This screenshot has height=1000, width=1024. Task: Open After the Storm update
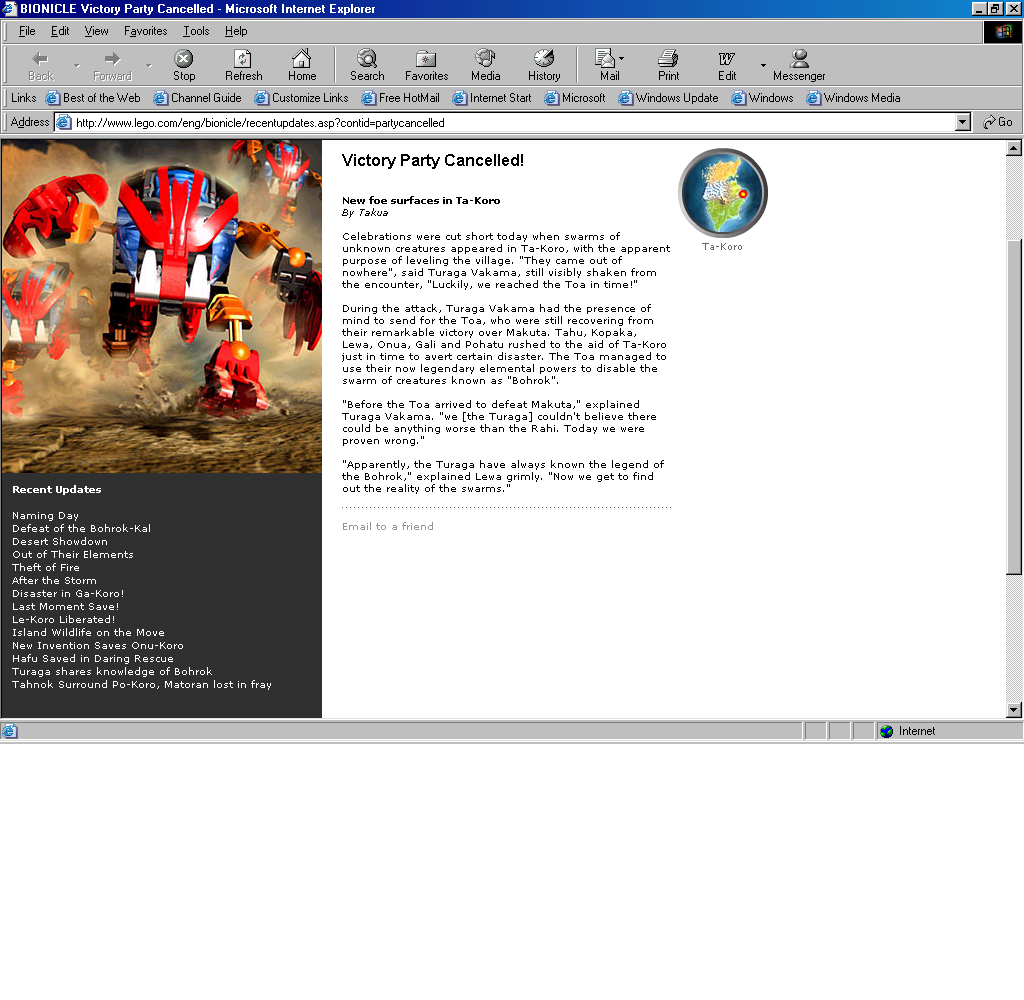(x=54, y=581)
